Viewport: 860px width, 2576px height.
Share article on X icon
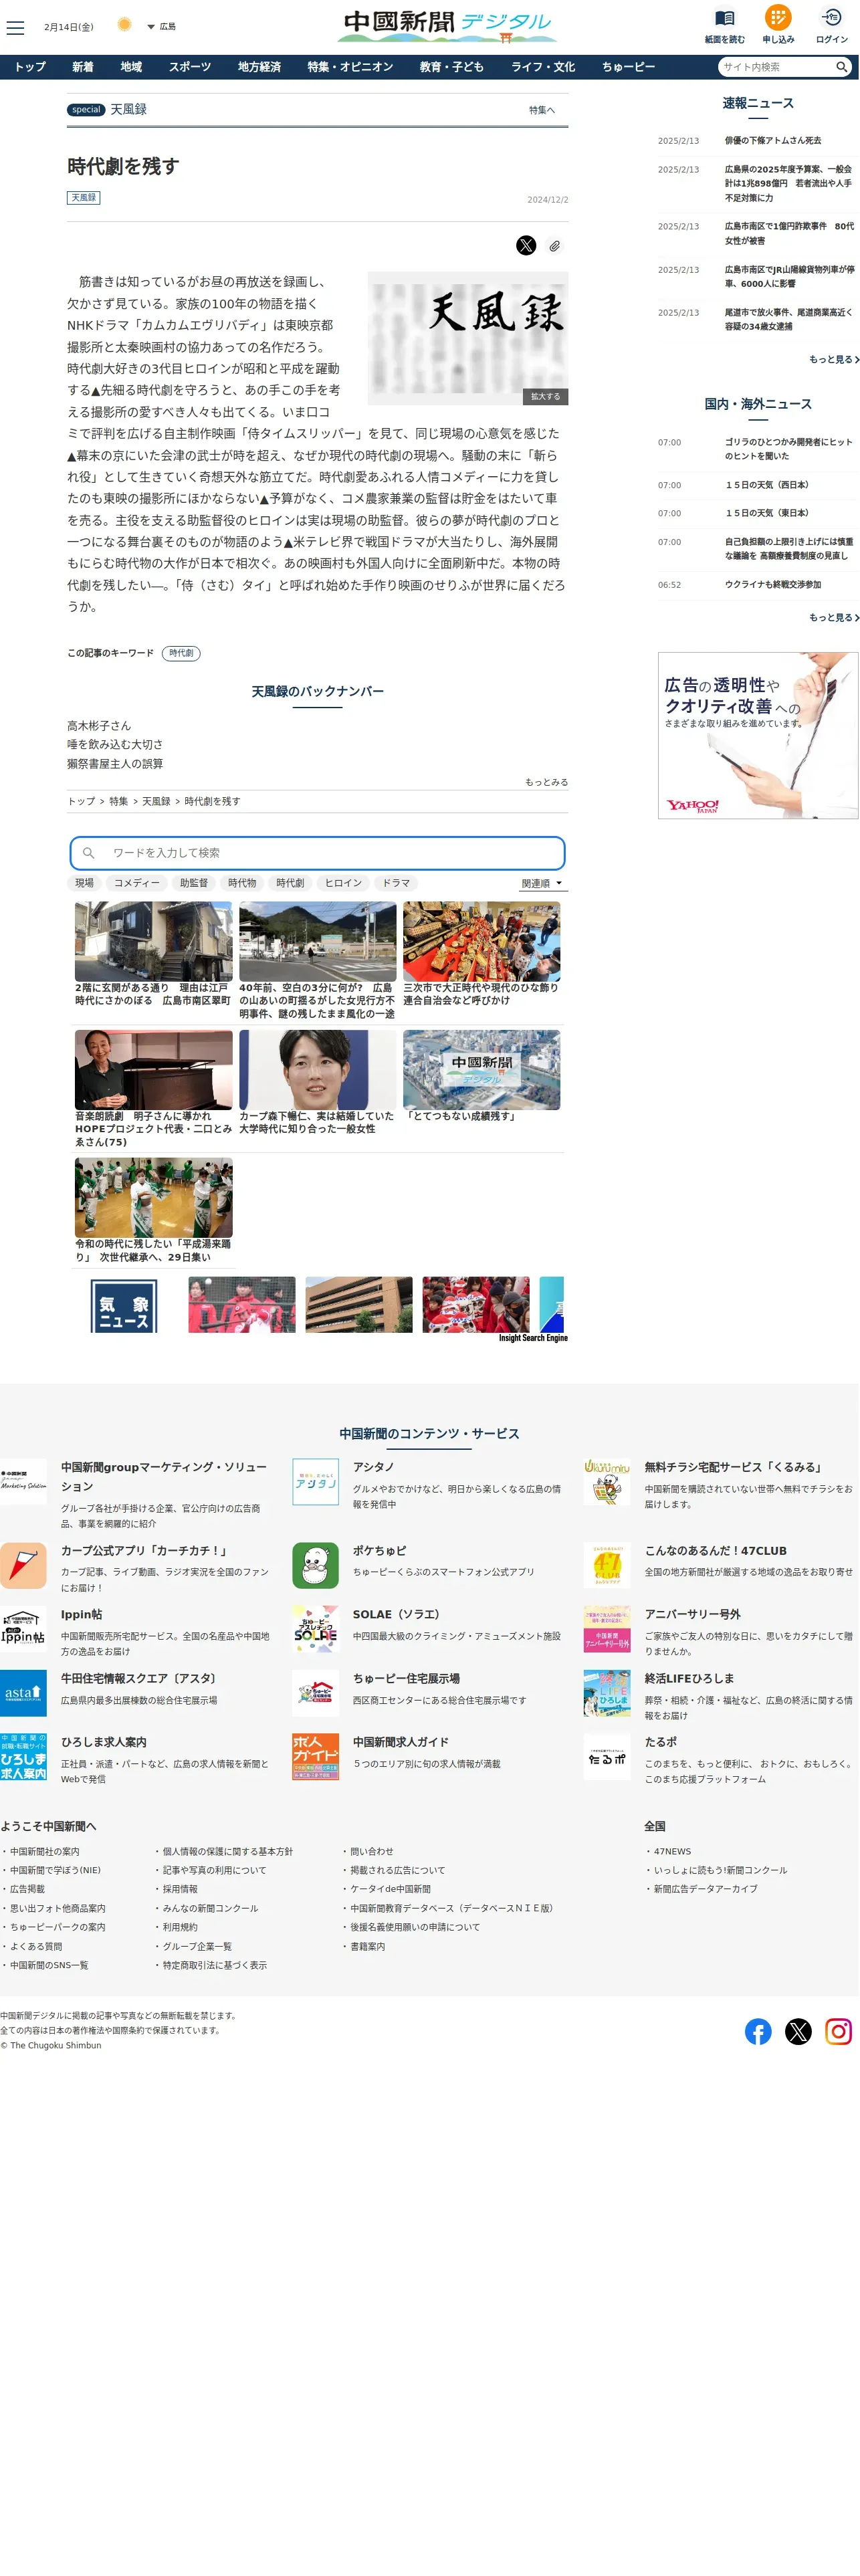coord(526,246)
